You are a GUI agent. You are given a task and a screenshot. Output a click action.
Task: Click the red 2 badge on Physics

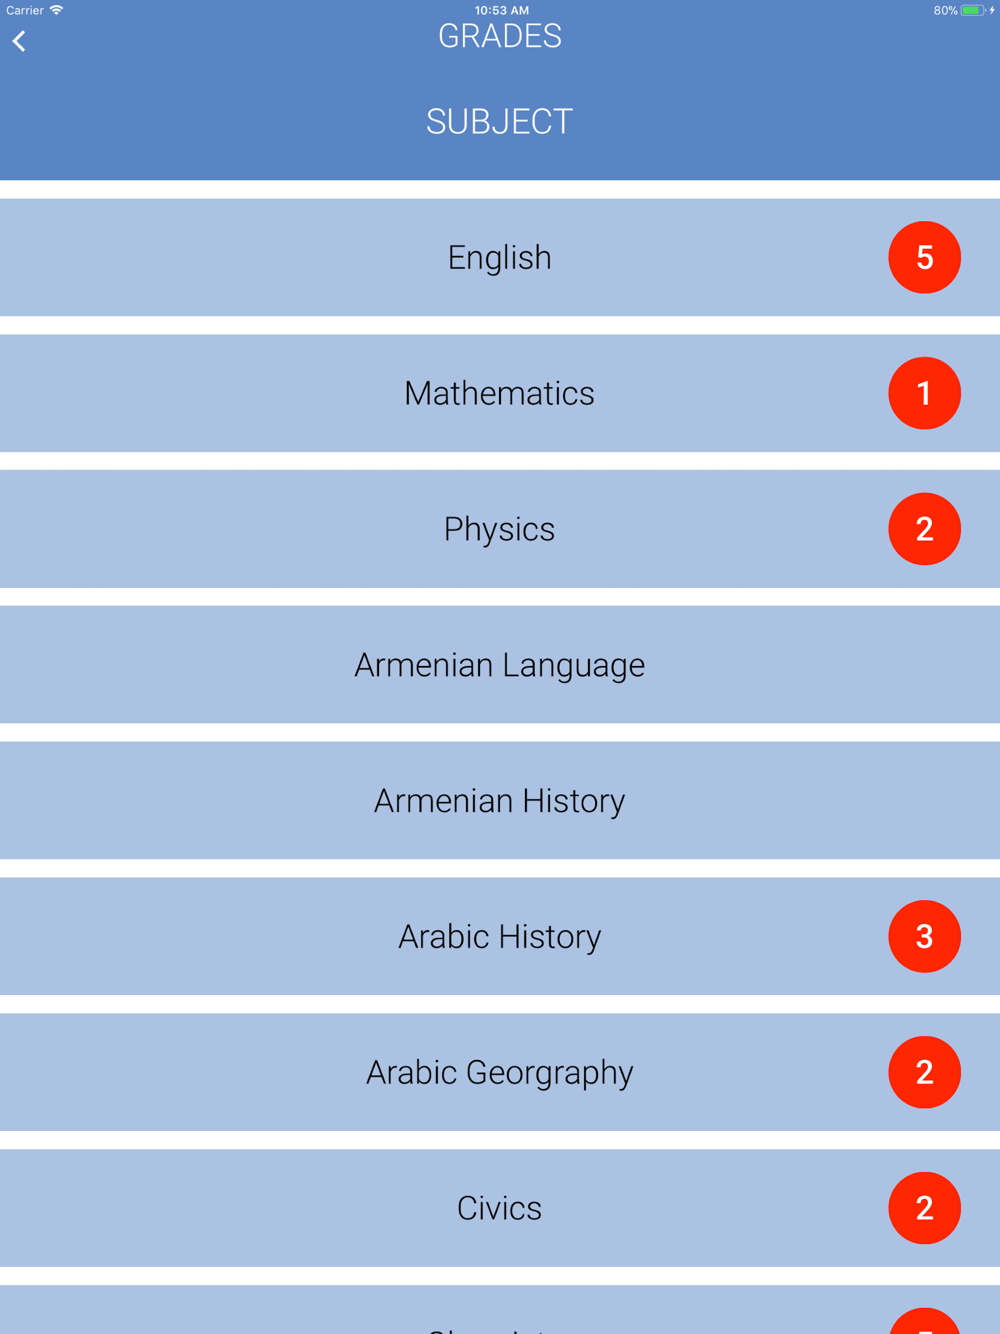(924, 529)
